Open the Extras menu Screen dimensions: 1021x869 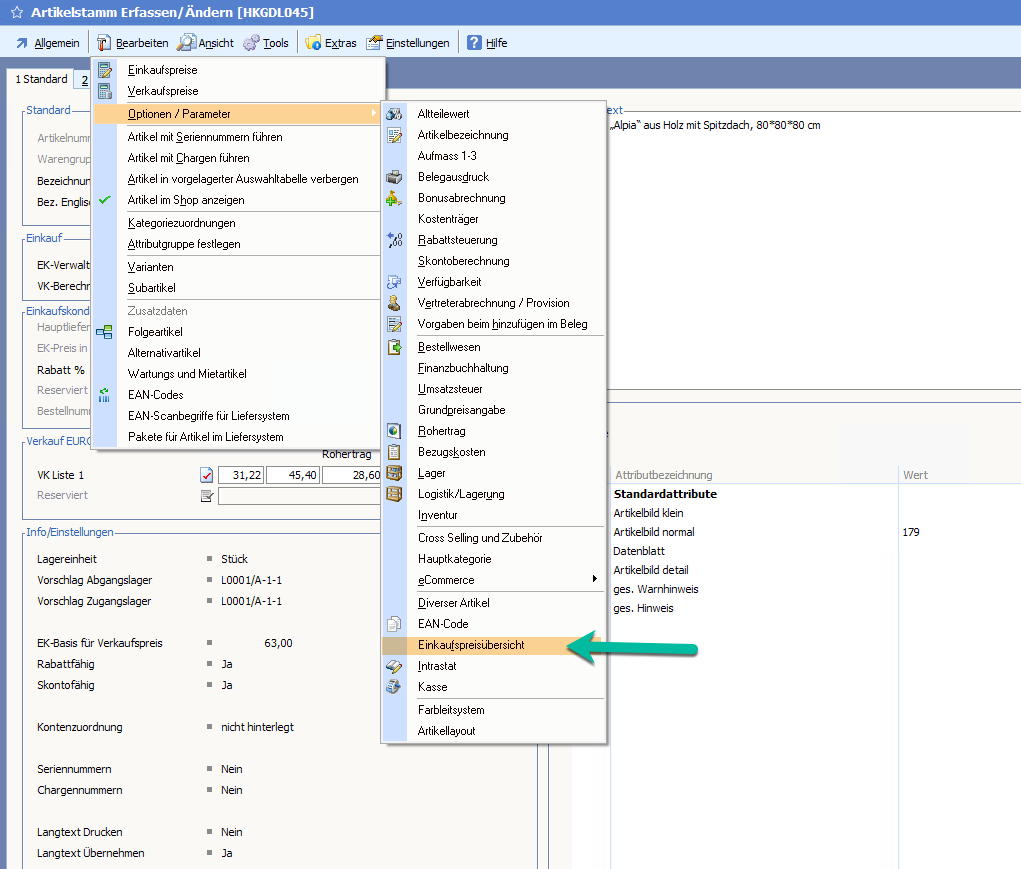pos(331,43)
